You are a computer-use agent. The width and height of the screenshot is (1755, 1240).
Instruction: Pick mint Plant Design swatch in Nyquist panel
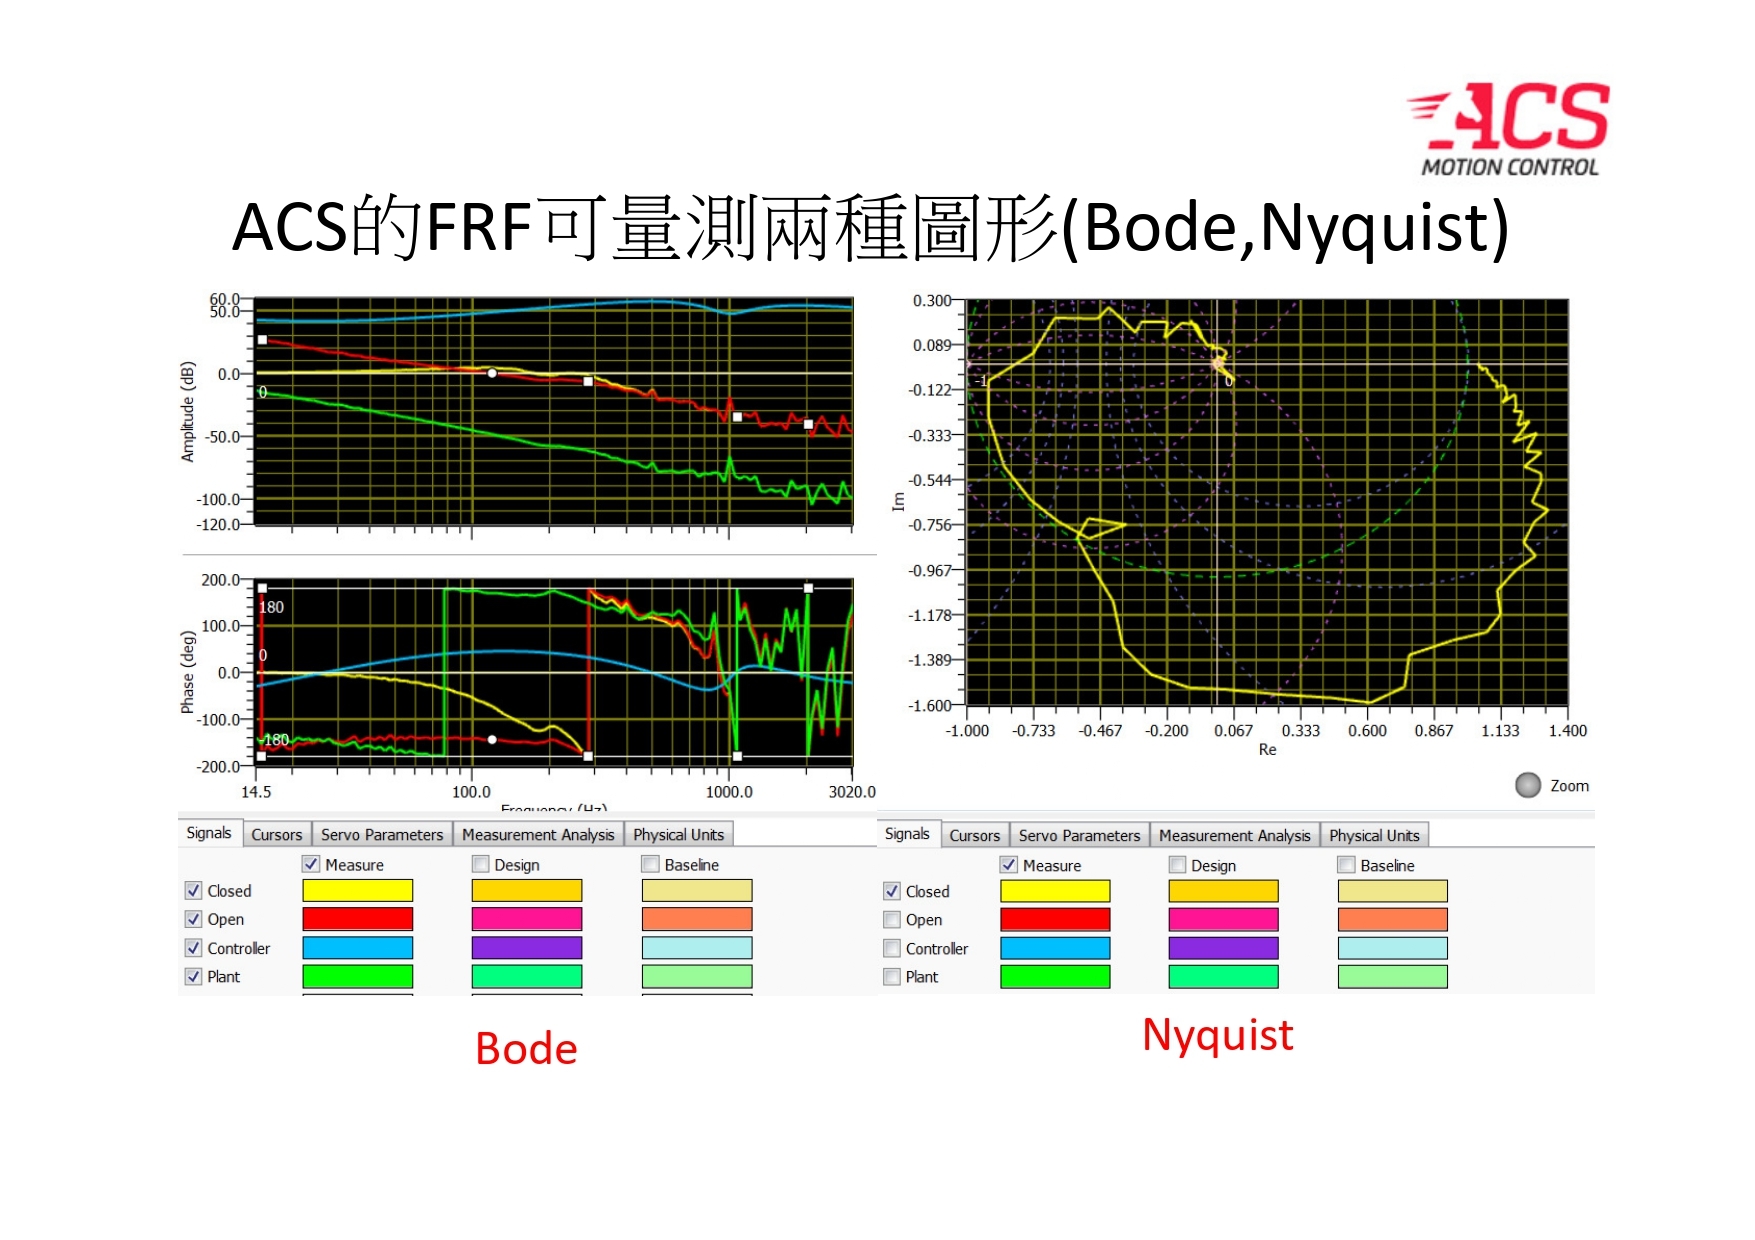[x=1223, y=976]
